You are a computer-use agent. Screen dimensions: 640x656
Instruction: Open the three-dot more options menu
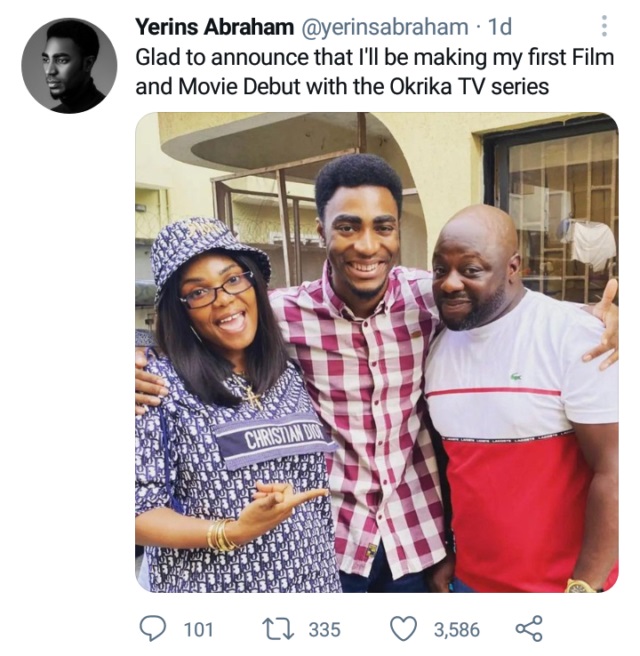tap(605, 27)
